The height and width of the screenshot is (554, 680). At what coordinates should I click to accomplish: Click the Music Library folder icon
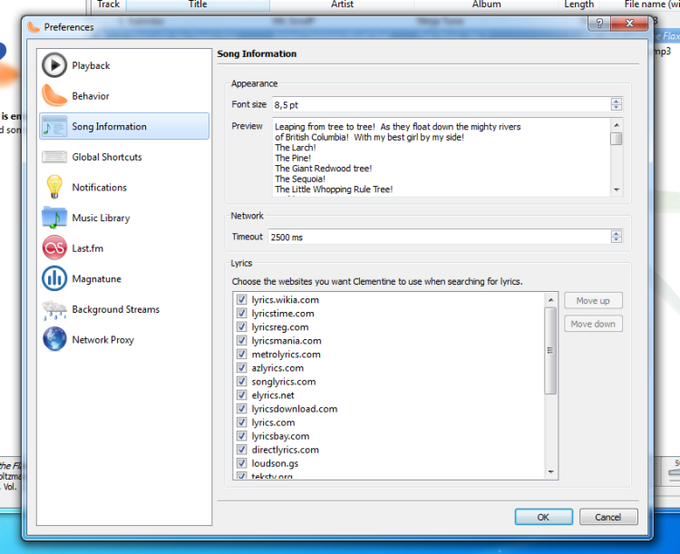54,217
